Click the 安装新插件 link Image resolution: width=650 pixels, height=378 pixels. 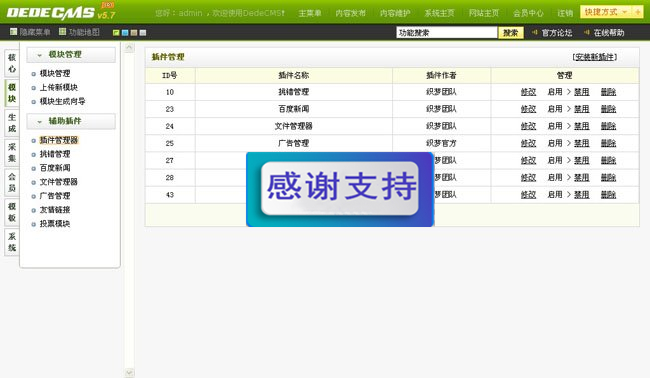(595, 57)
